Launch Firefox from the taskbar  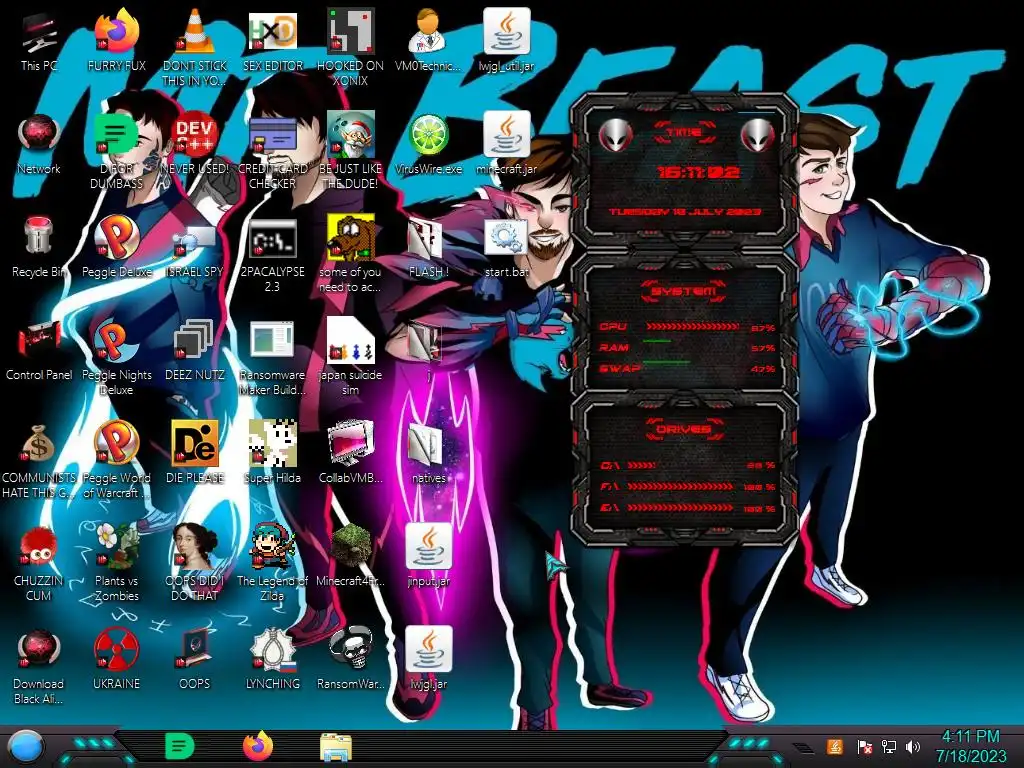(258, 746)
